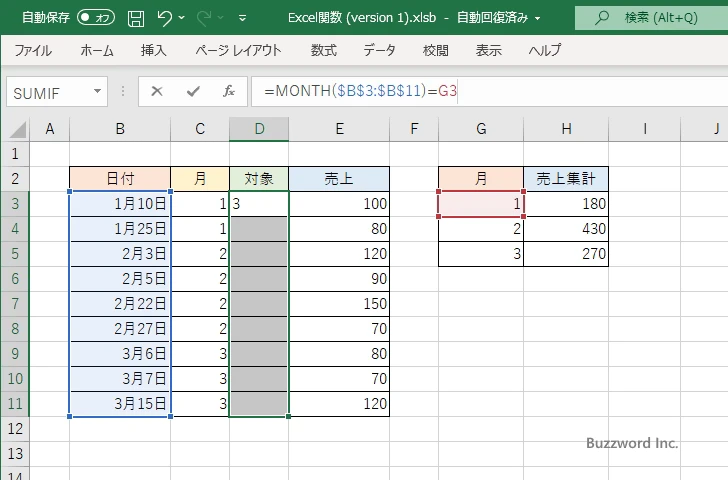
Task: Cancel formula entry with X icon
Action: (157, 91)
